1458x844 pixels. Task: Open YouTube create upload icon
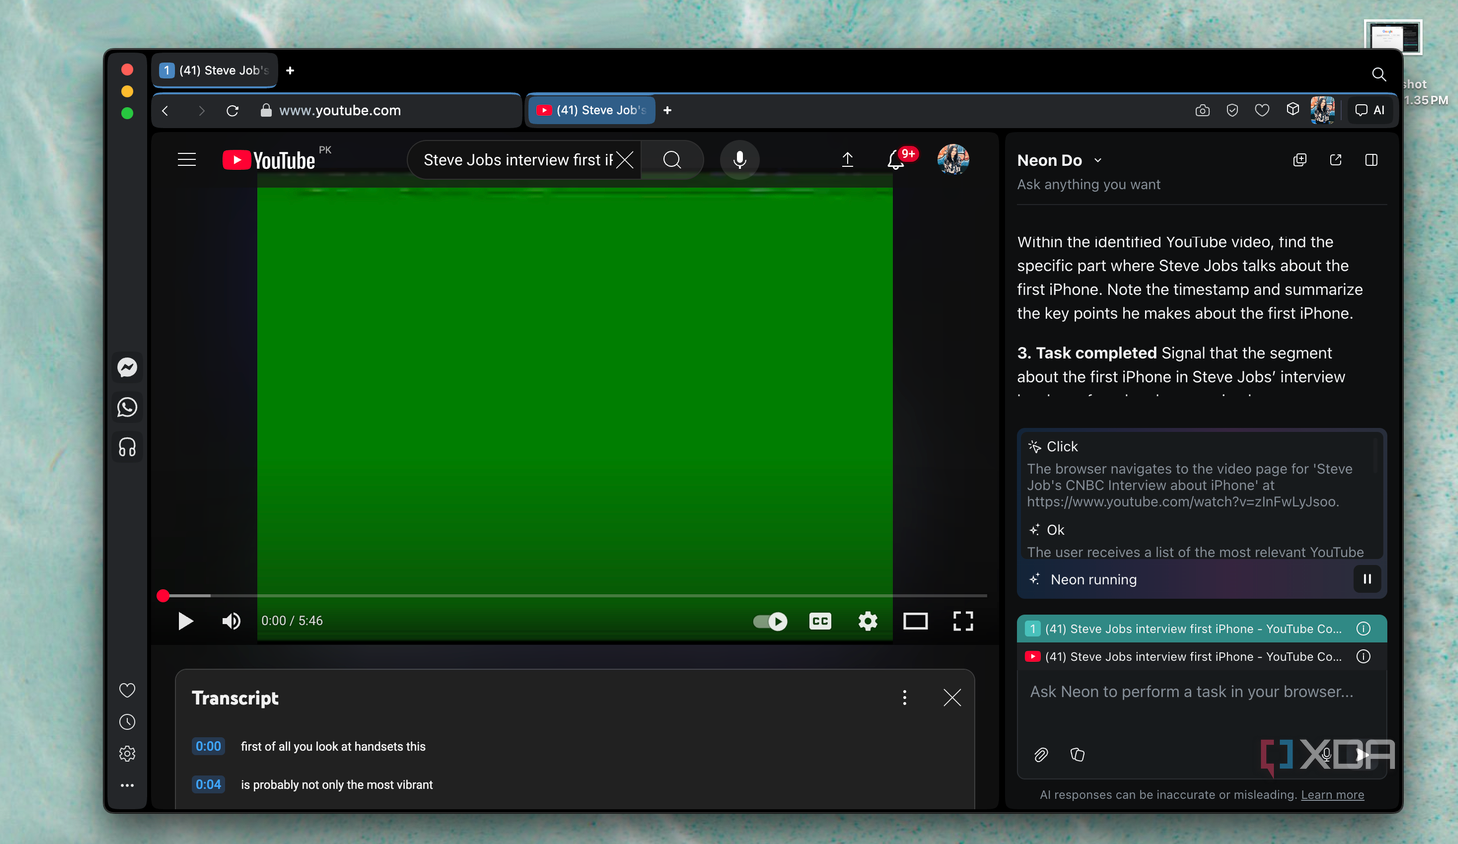tap(847, 160)
